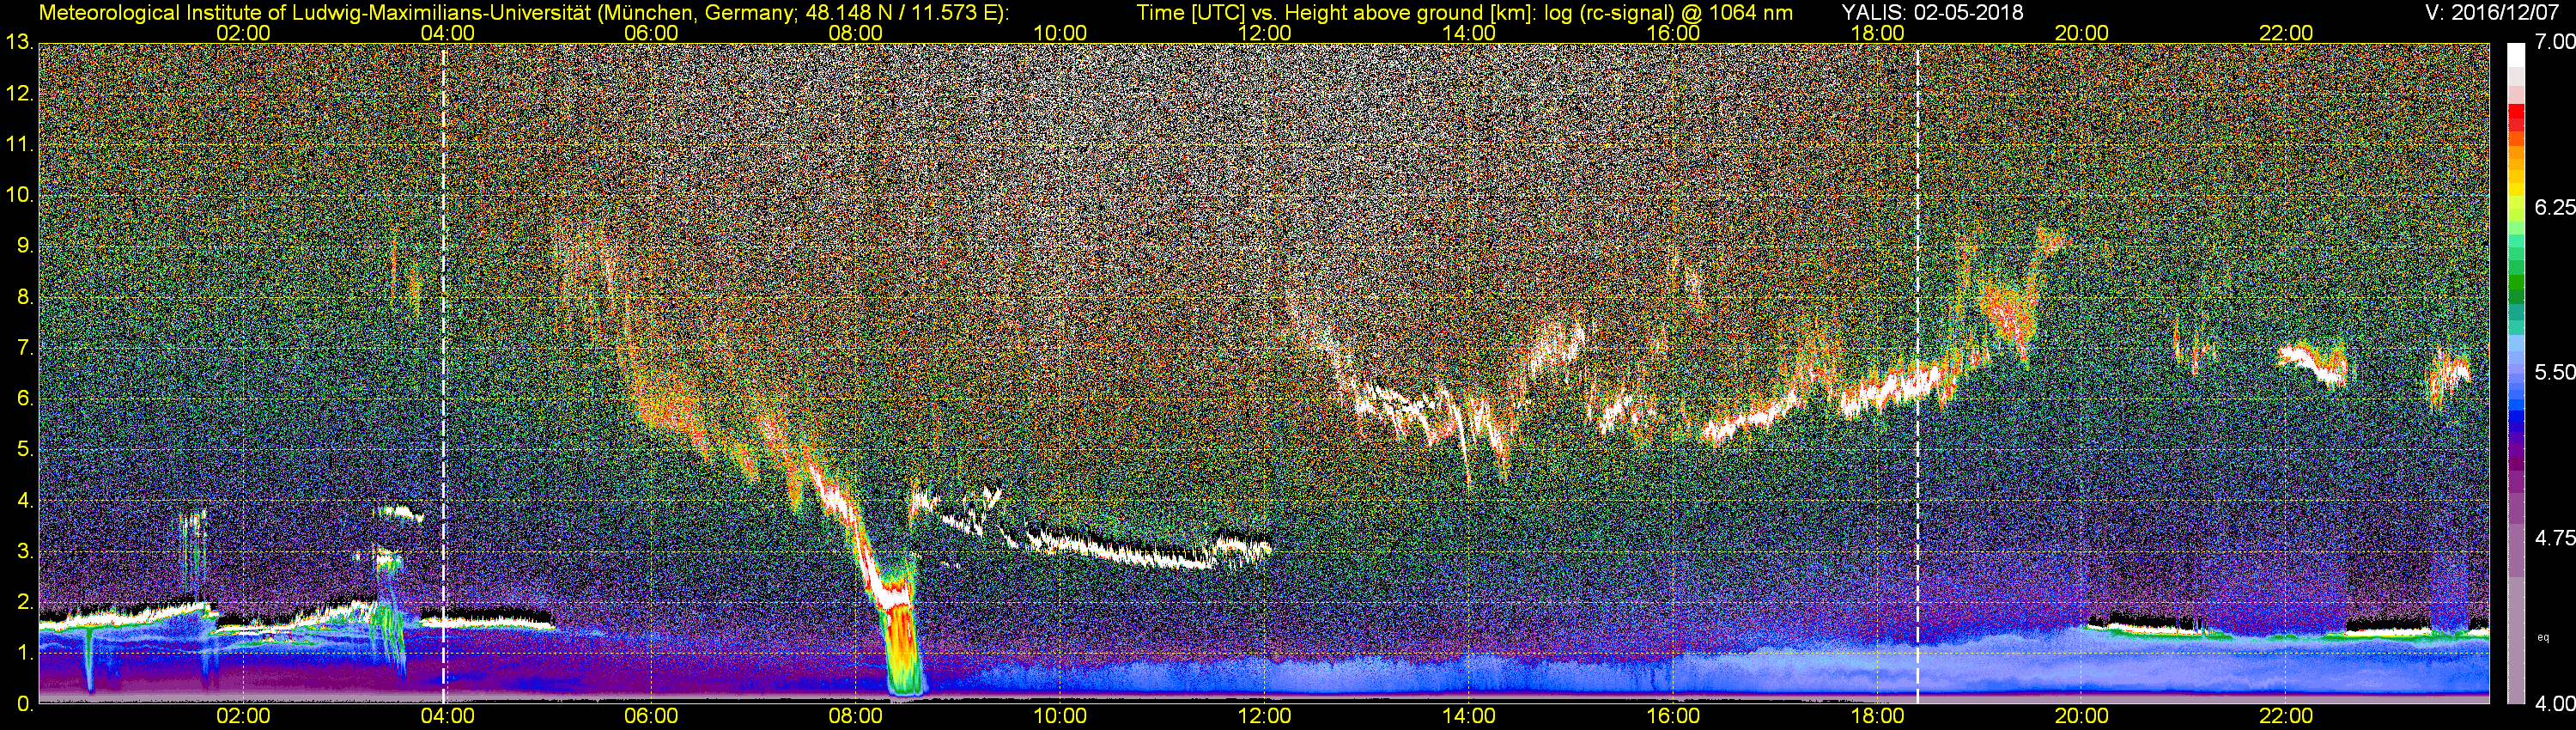2576x730 pixels.
Task: Click the 8 km height axis label
Action: (24, 297)
